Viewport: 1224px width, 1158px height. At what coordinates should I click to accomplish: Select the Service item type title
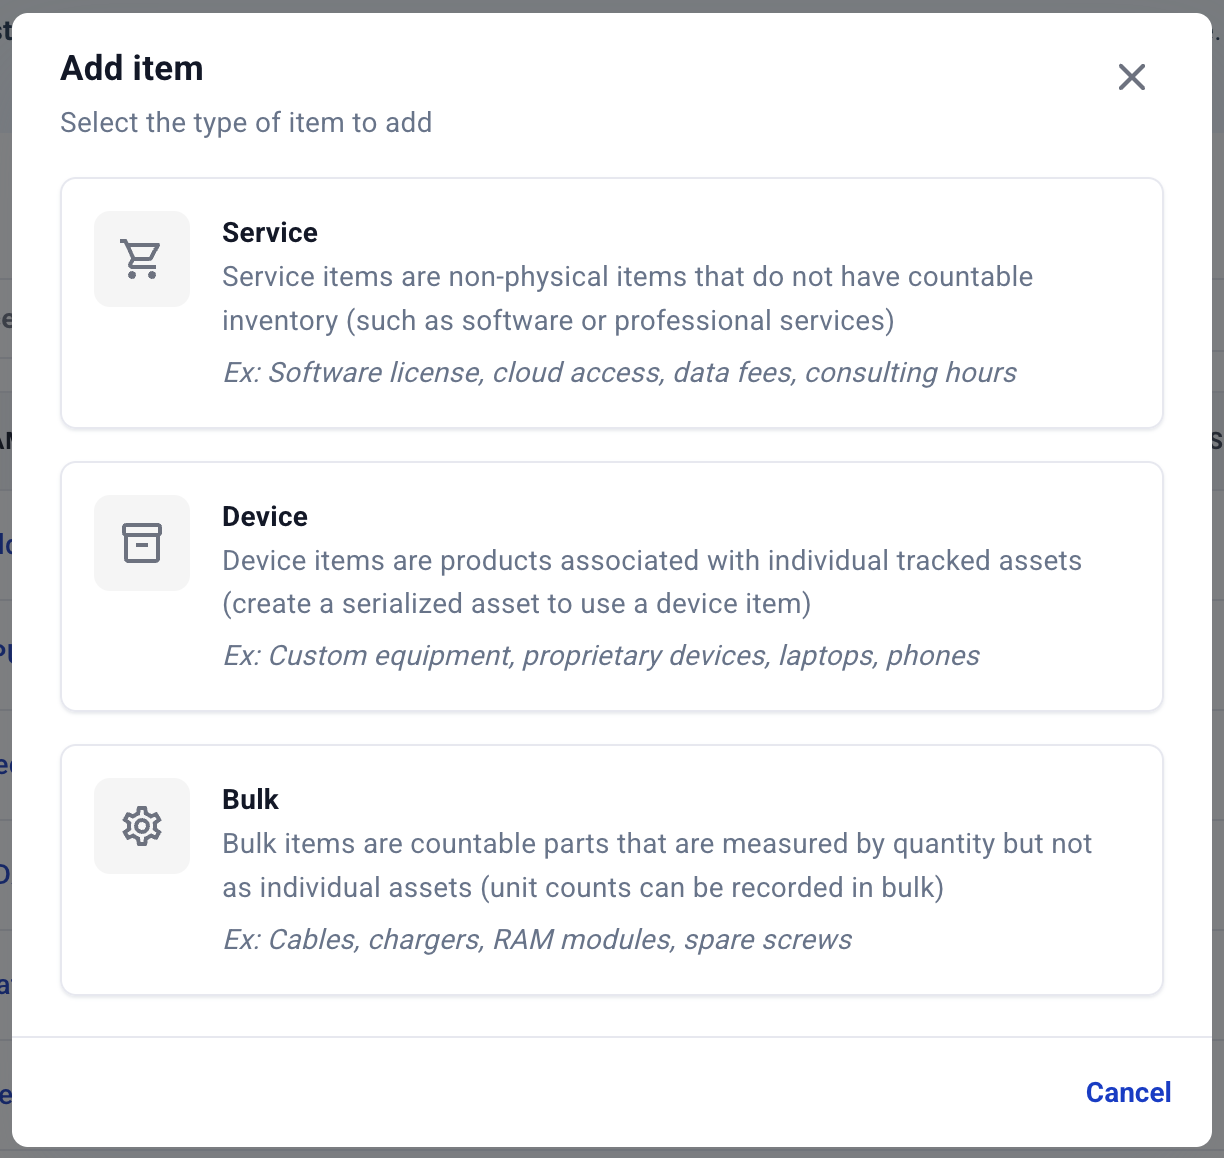click(269, 232)
